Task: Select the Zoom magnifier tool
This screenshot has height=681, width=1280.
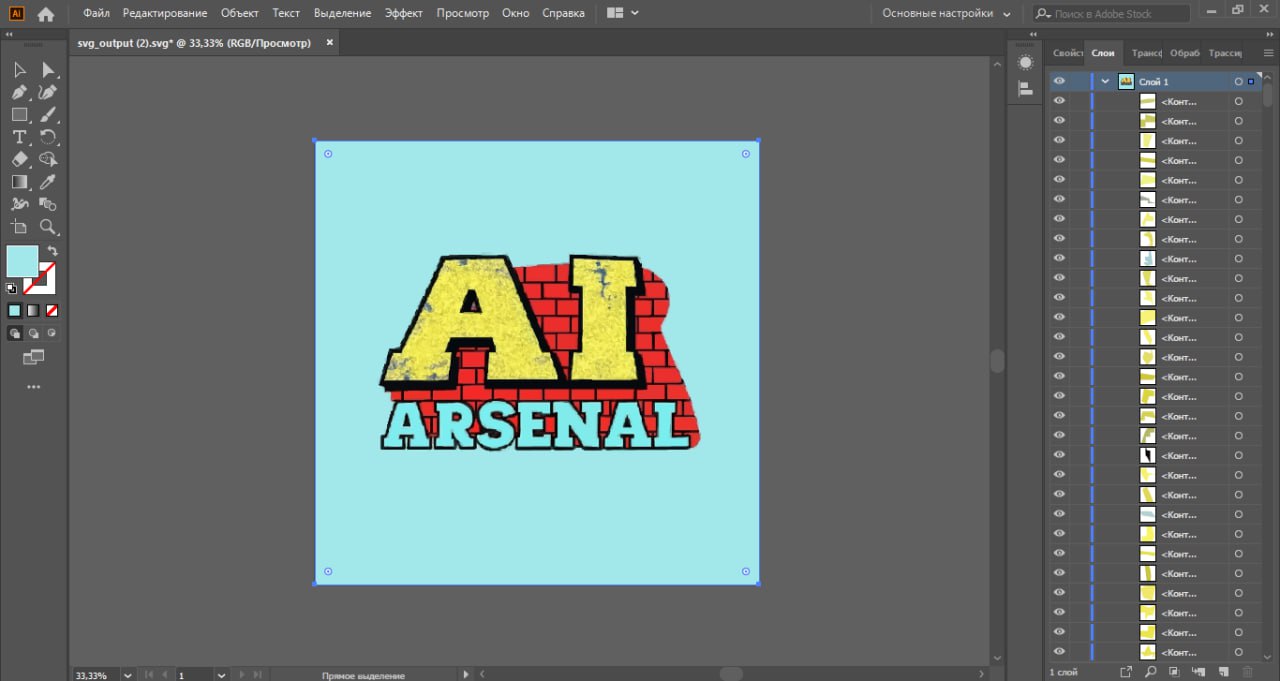Action: coord(48,227)
